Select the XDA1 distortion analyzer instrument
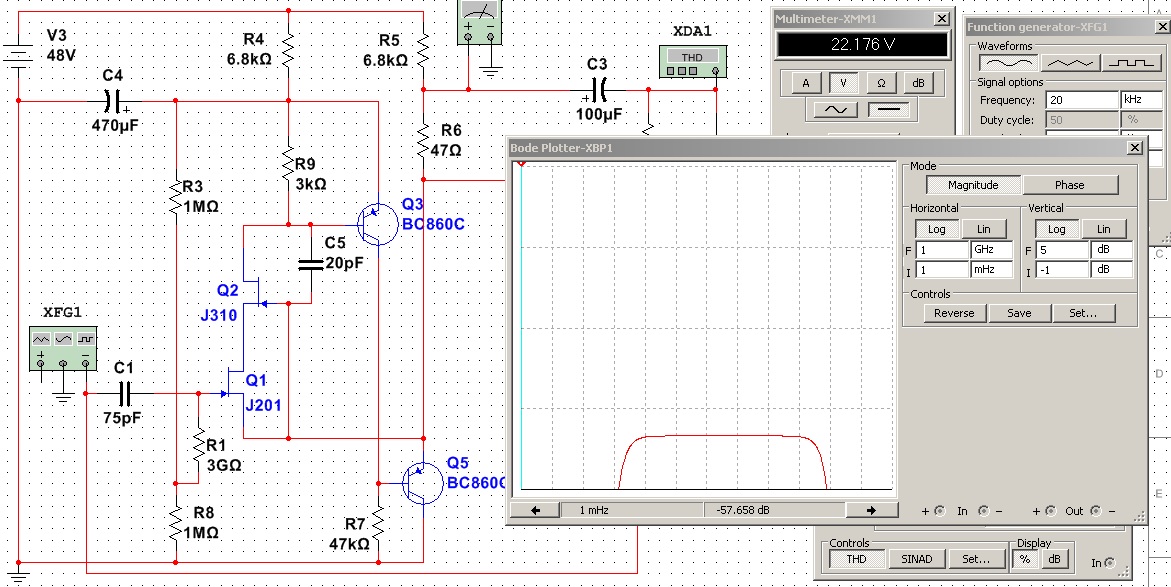This screenshot has height=587, width=1171. [692, 61]
